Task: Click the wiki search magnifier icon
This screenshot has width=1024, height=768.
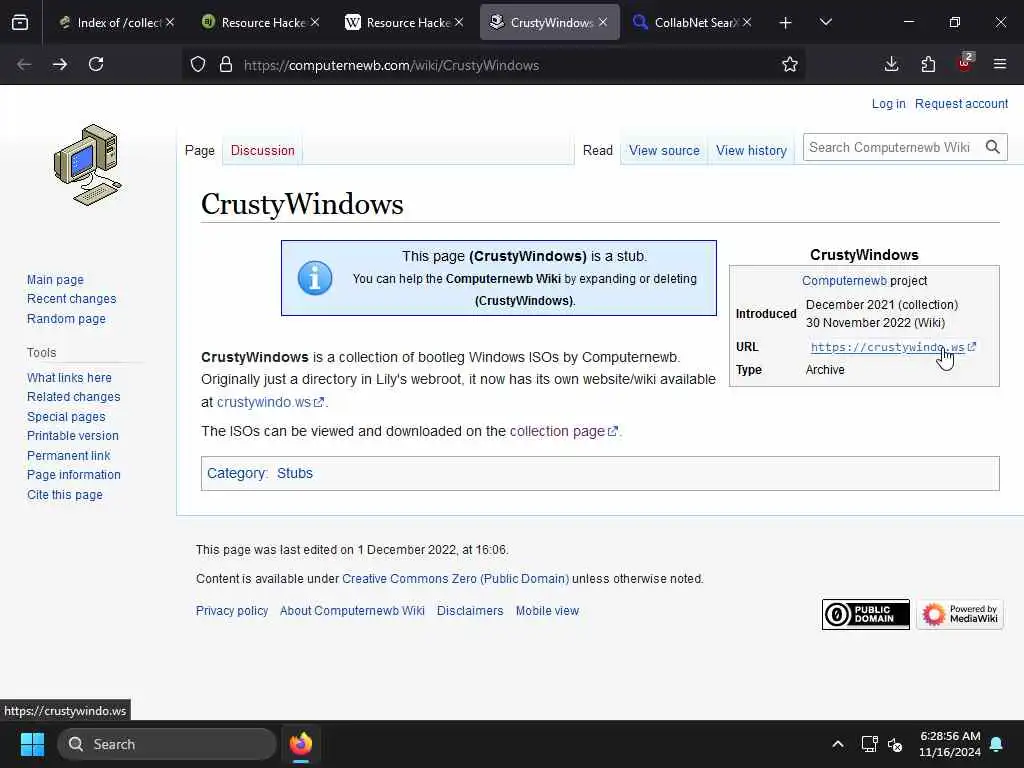Action: pos(993,148)
